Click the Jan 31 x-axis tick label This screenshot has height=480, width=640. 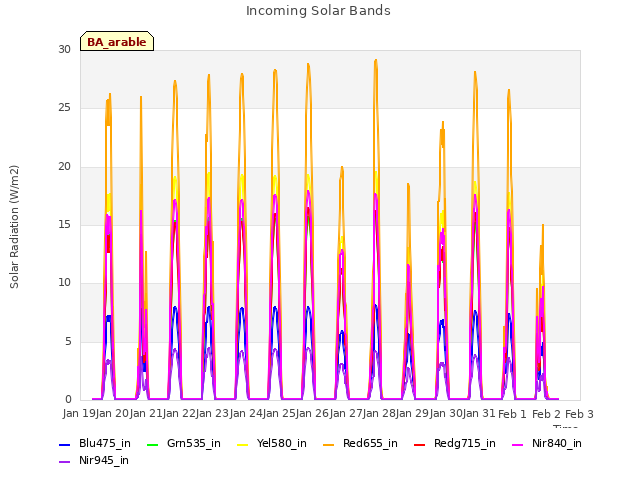pos(479,414)
